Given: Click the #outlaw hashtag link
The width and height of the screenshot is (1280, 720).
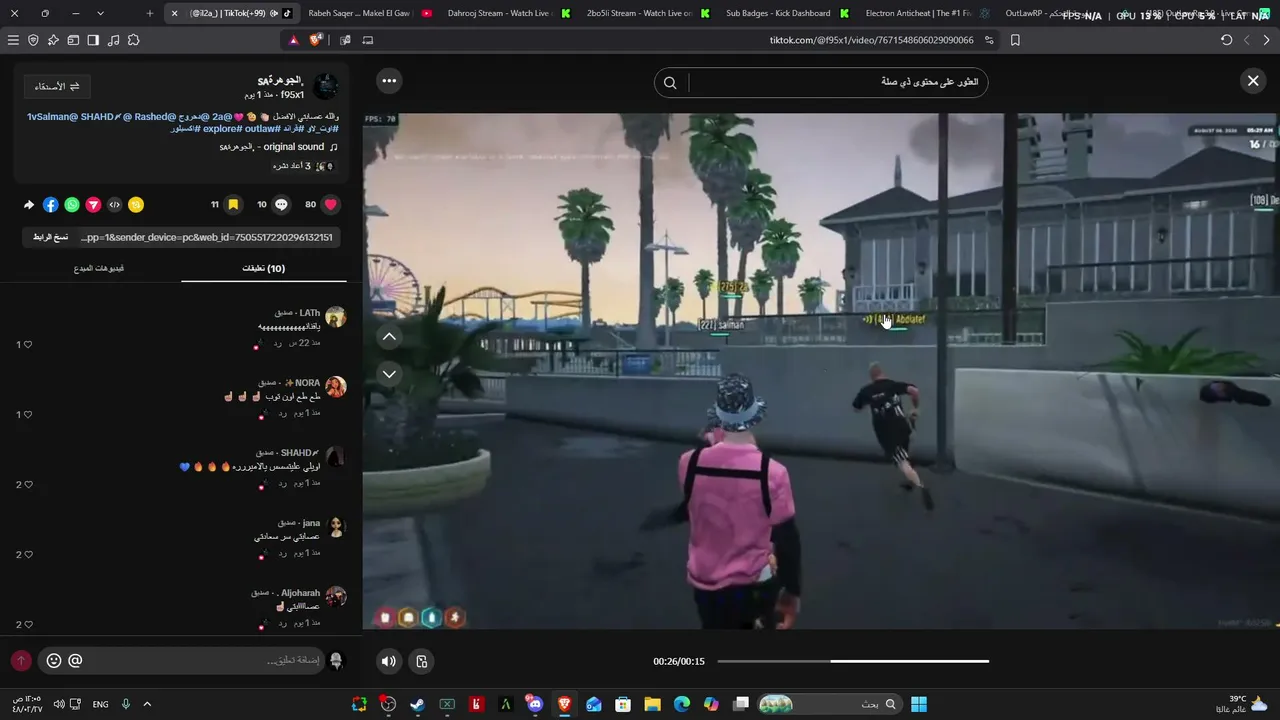Looking at the screenshot, I should pos(263,128).
